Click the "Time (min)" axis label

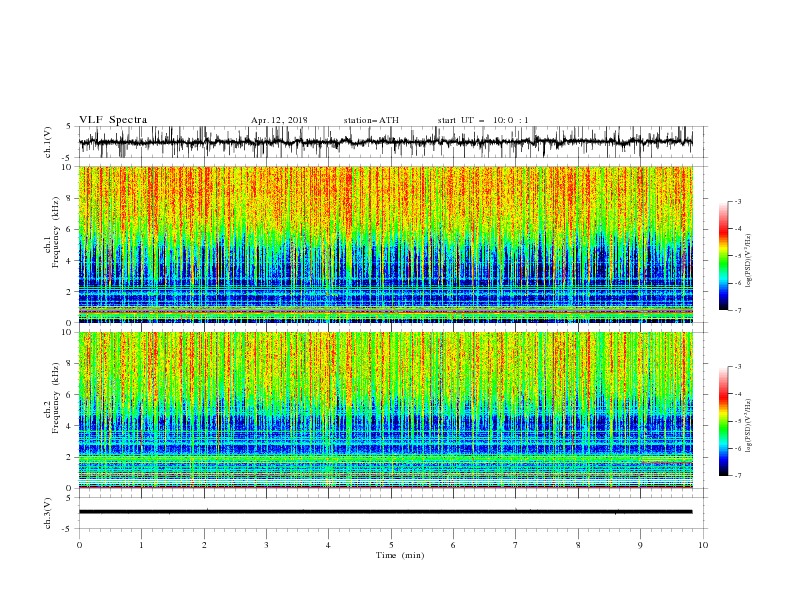tap(400, 555)
